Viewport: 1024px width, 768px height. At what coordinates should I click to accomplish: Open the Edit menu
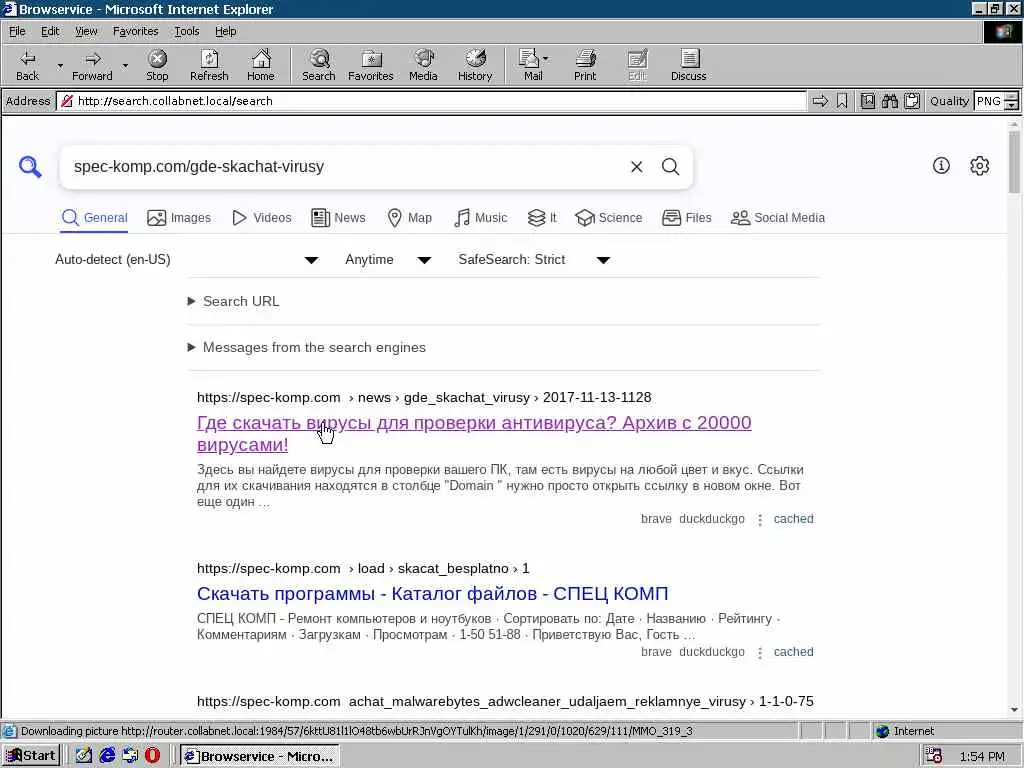pos(50,31)
